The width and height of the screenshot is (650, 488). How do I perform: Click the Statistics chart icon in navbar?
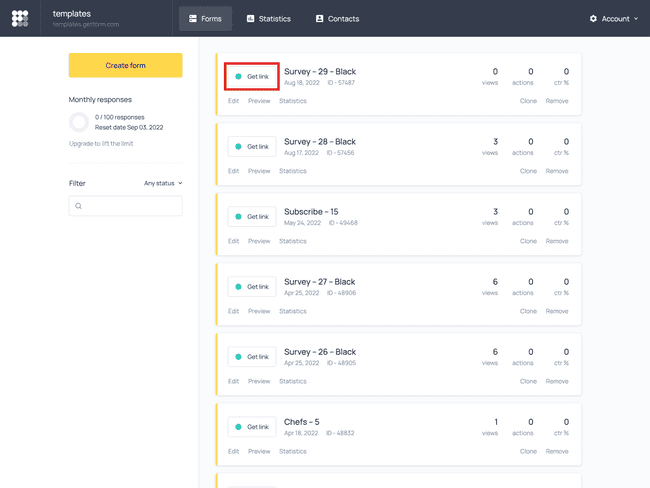[x=250, y=19]
